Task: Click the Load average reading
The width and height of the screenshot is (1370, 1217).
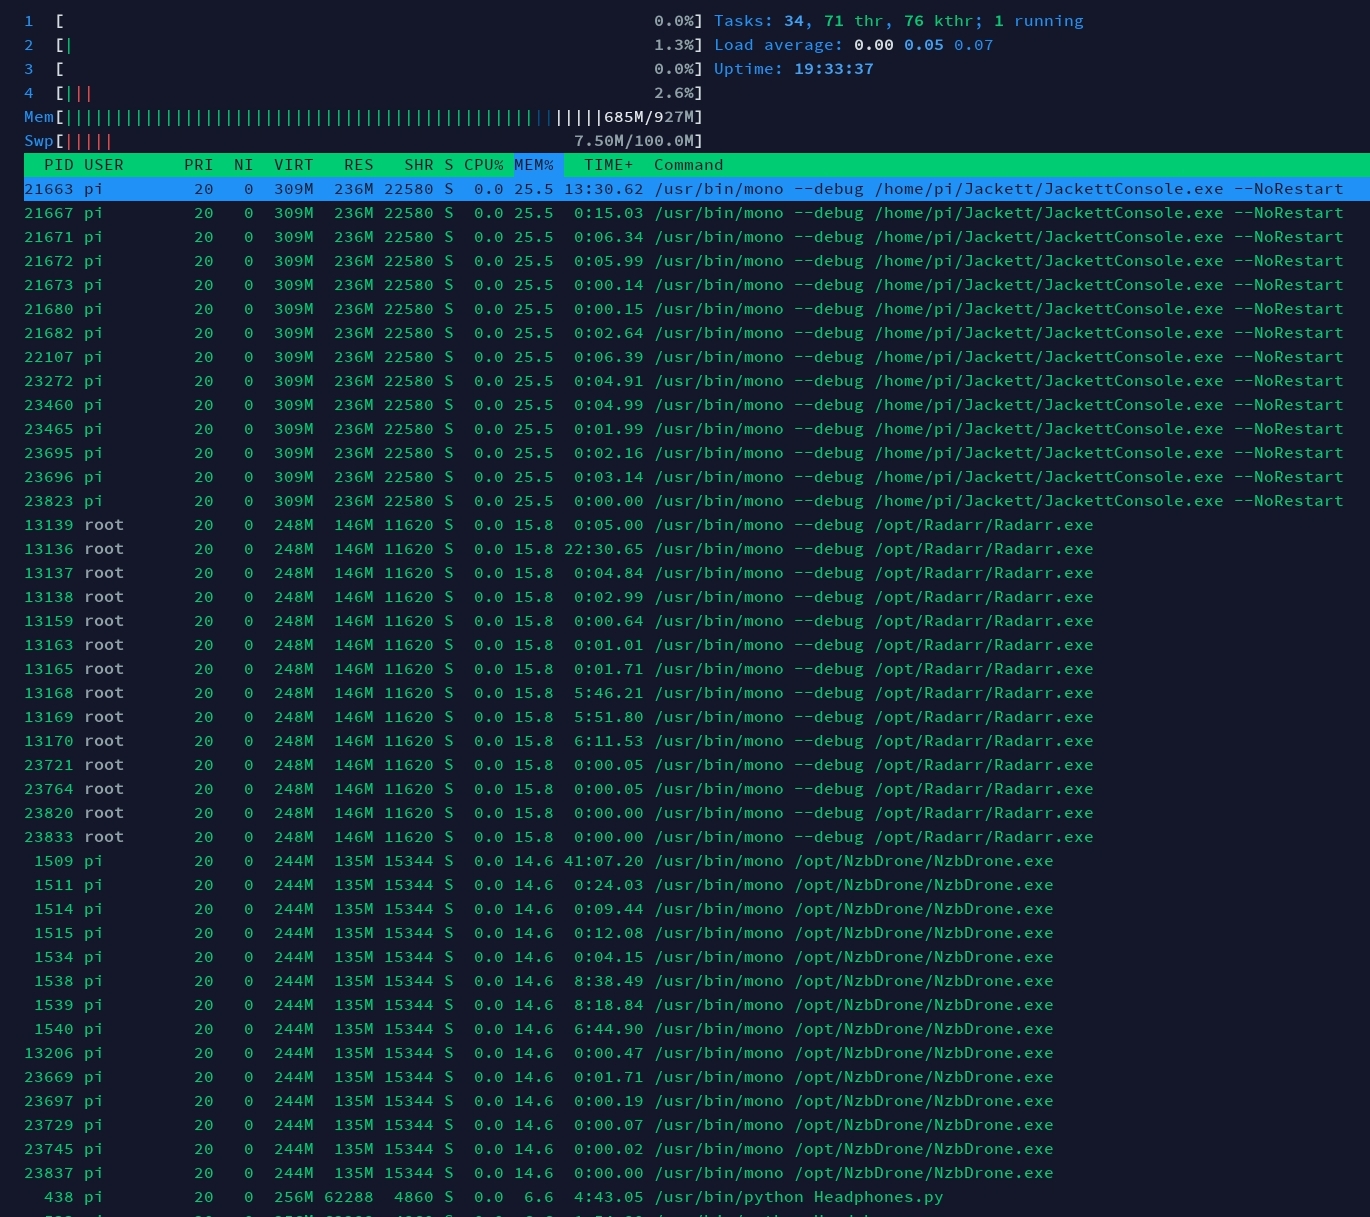Action: (x=854, y=45)
